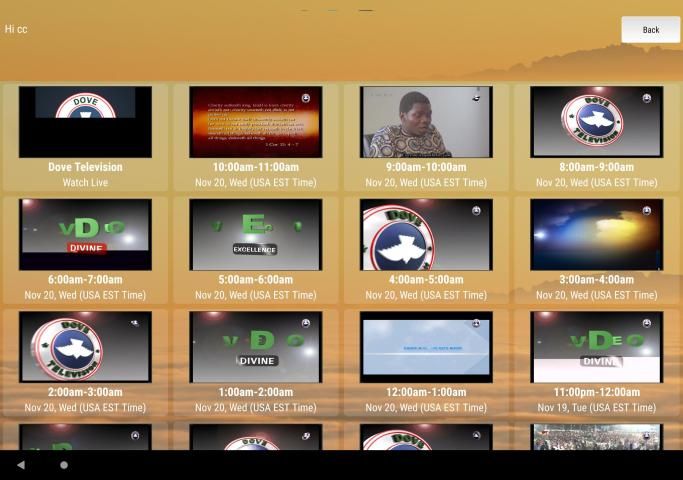This screenshot has height=480, width=683.
Task: Play the 6:00am-7:00am Divine recording
Action: point(85,234)
